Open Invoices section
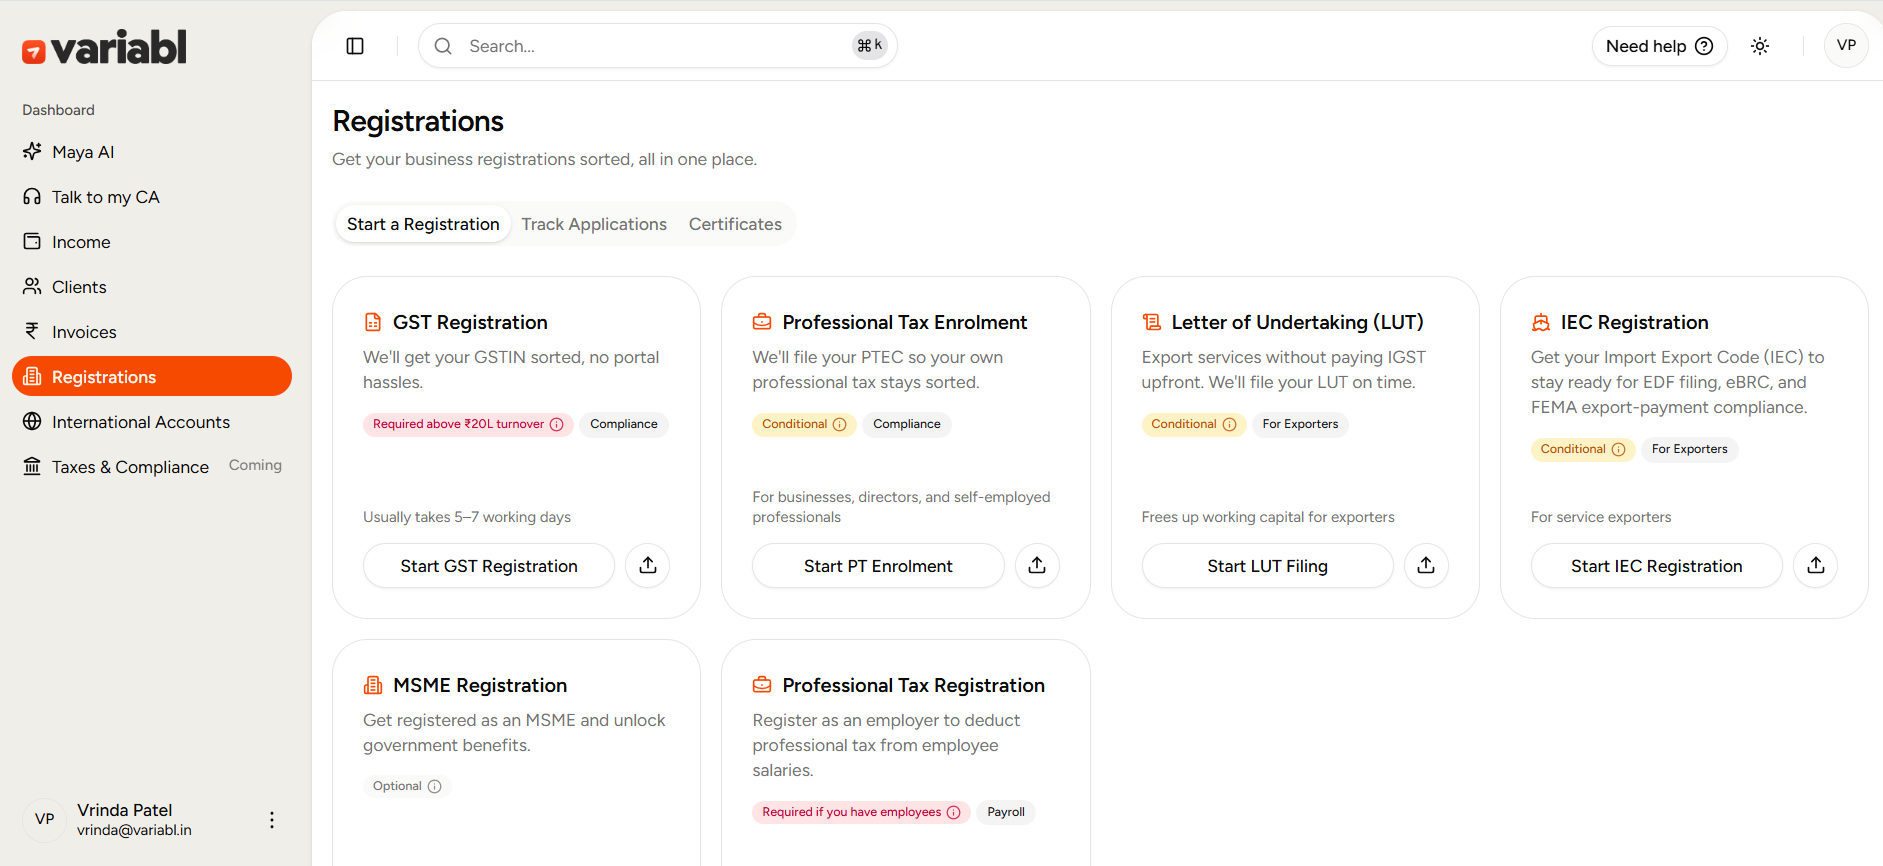This screenshot has height=866, width=1883. 152,332
